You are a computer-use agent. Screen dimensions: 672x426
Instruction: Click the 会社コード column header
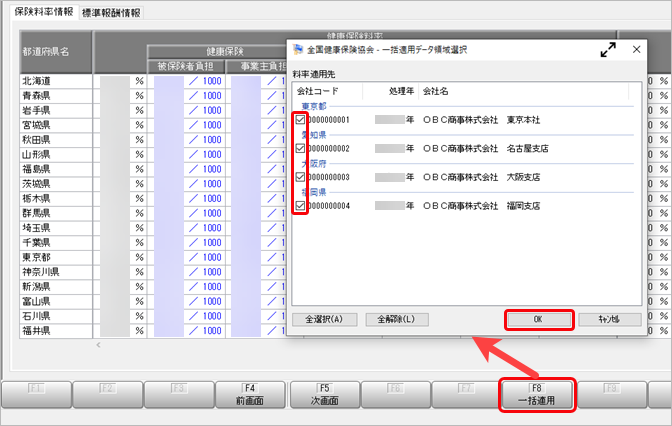click(328, 91)
